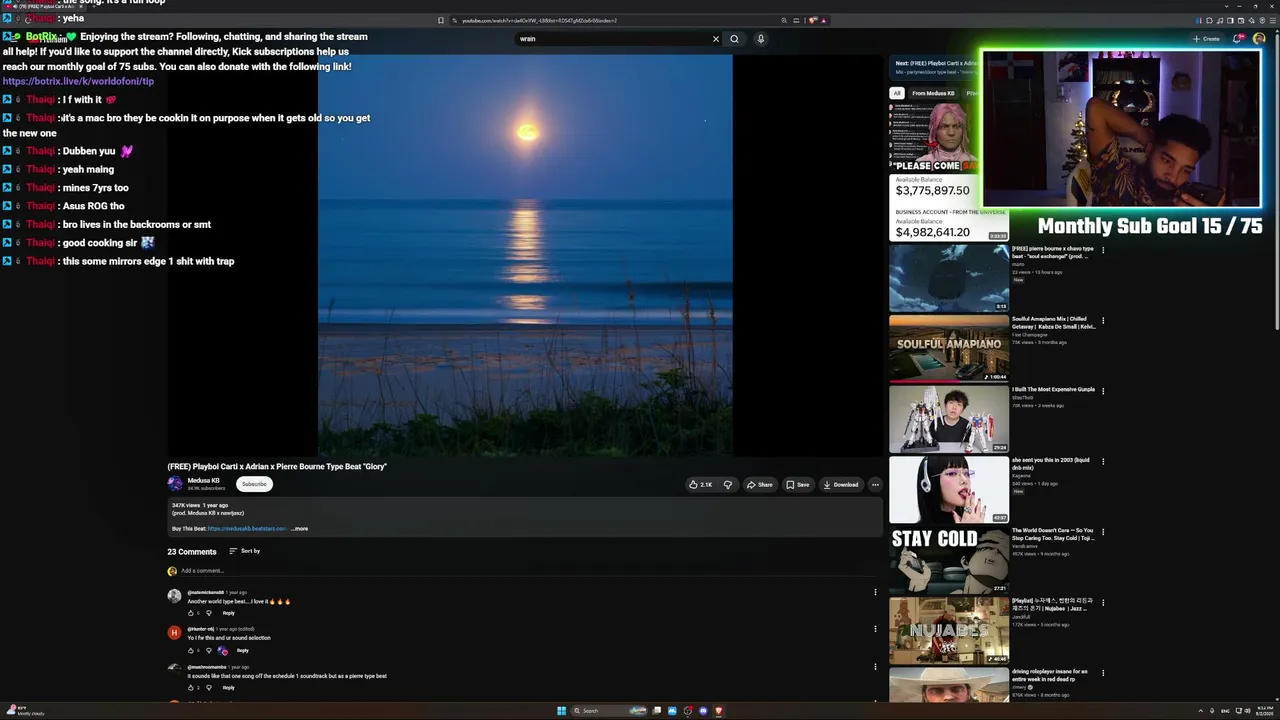The image size is (1280, 720).
Task: Open options for 'The World Doesn't Care' video
Action: coord(1103,532)
